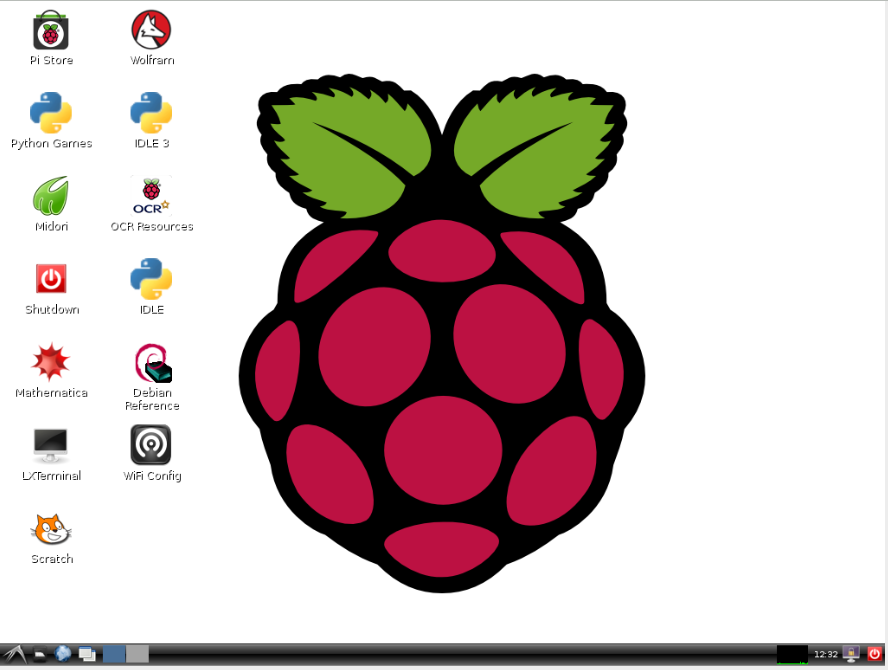The image size is (888, 670).
Task: Open Python Games
Action: click(x=50, y=113)
